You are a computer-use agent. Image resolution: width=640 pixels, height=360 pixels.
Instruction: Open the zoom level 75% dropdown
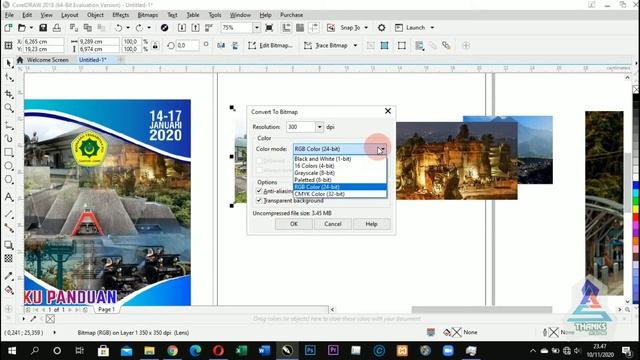256,28
